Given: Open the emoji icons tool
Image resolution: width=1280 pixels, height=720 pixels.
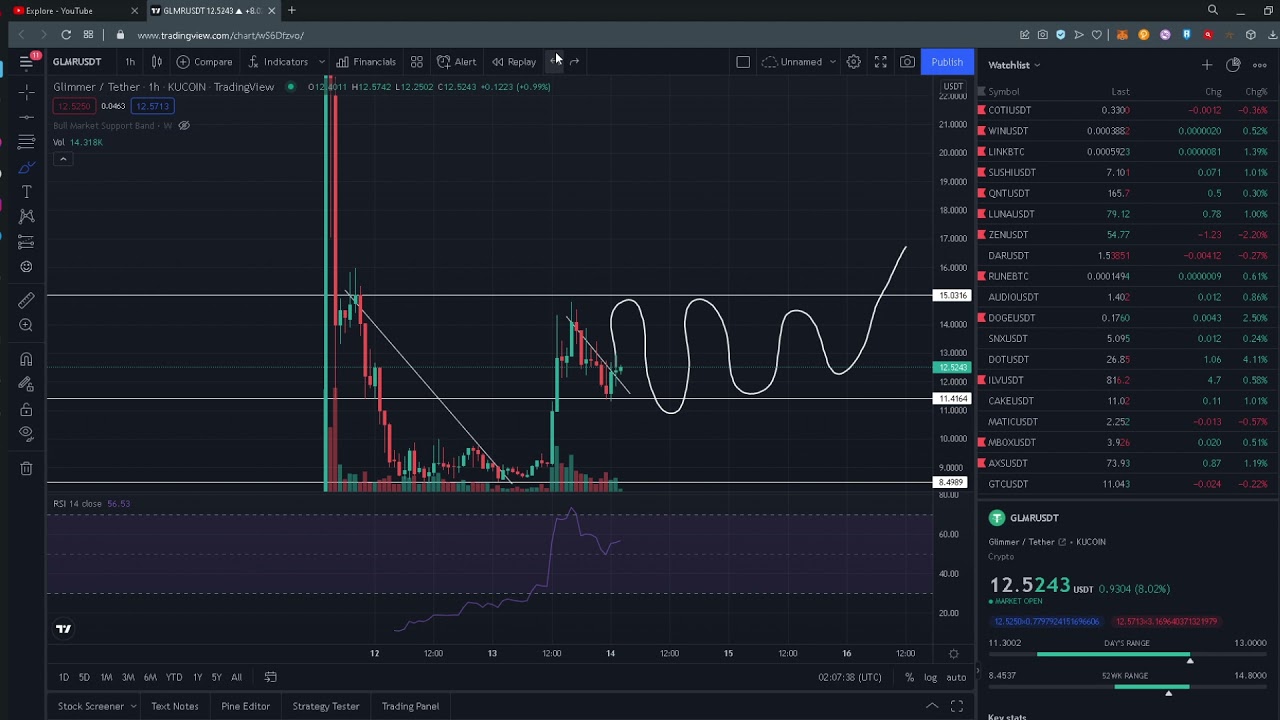Looking at the screenshot, I should point(26,267).
